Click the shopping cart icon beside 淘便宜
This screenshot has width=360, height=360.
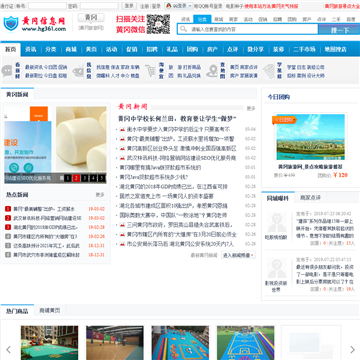click(150, 71)
